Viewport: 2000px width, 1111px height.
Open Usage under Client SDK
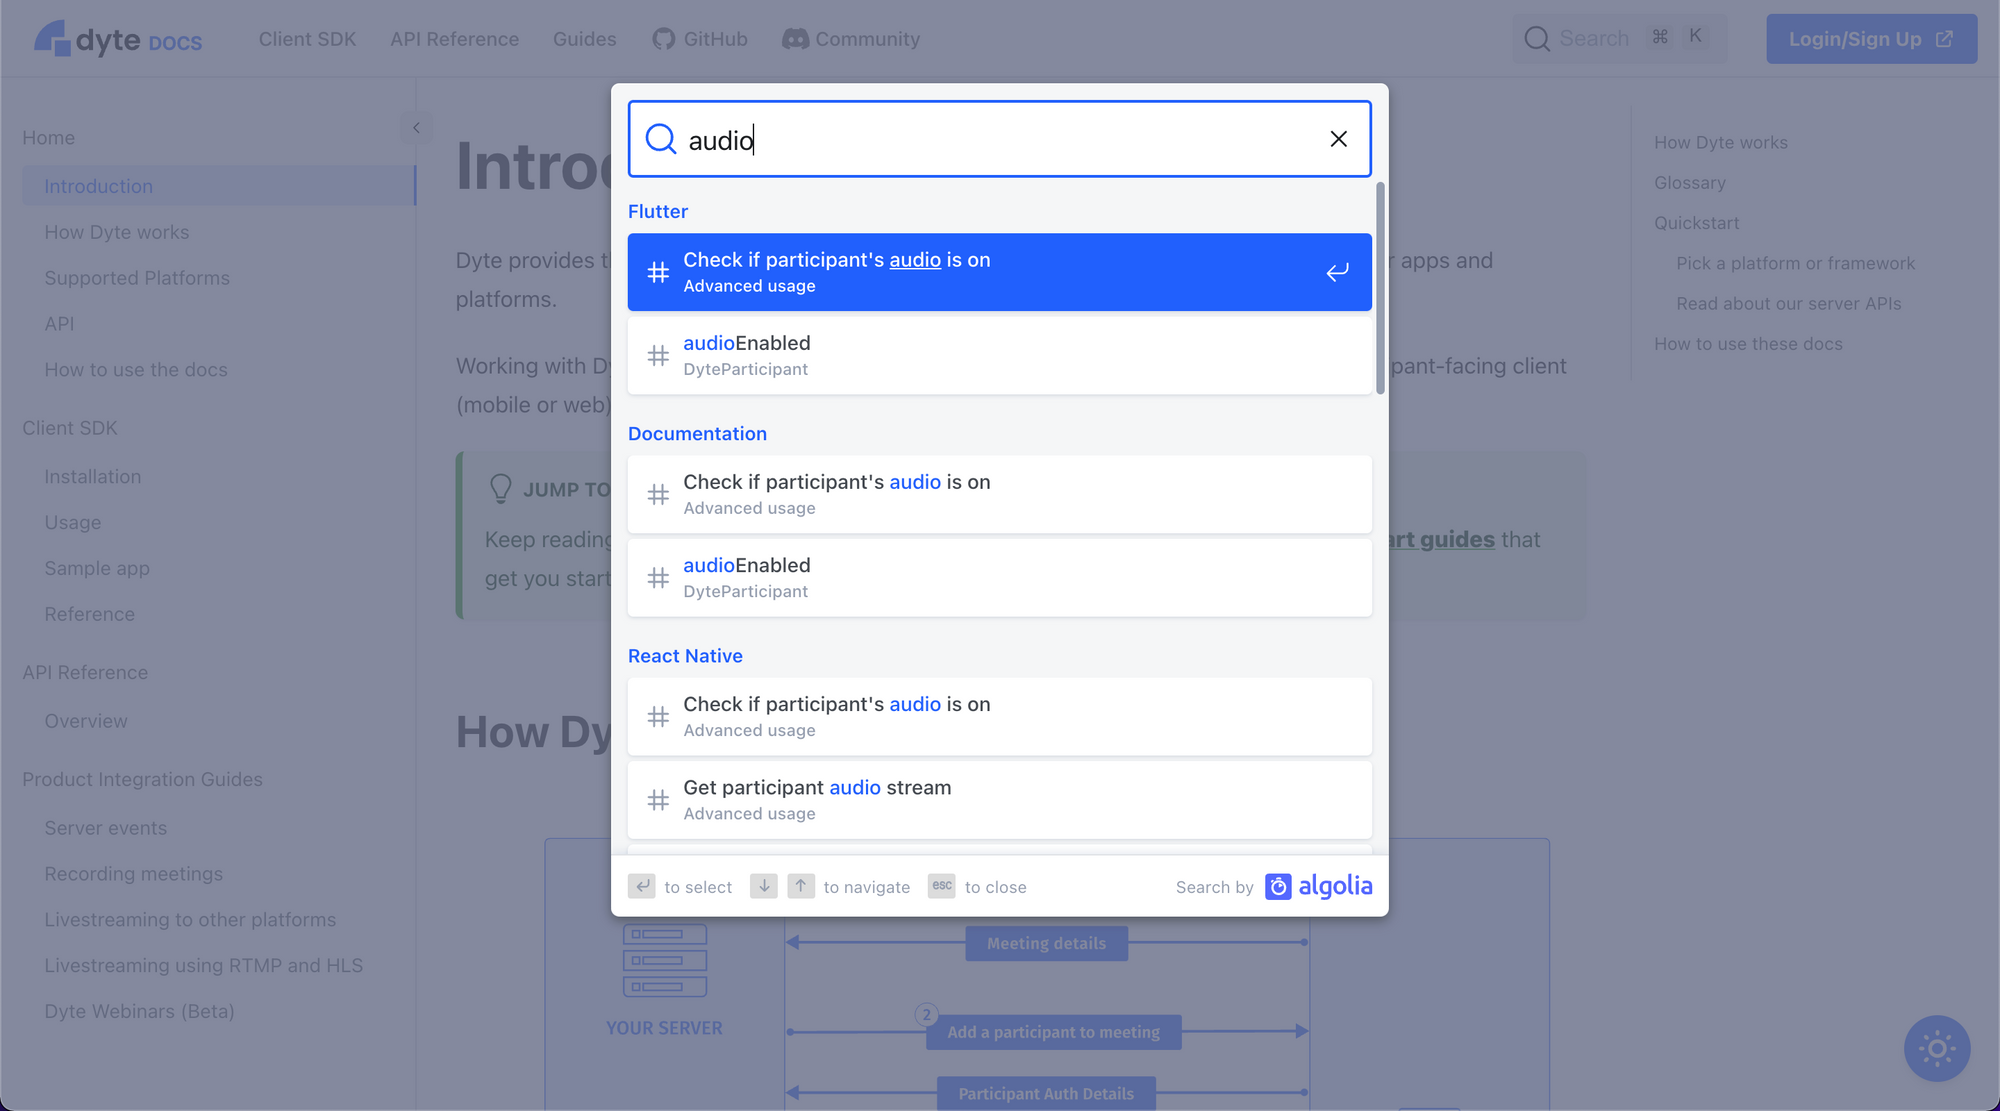[x=72, y=523]
